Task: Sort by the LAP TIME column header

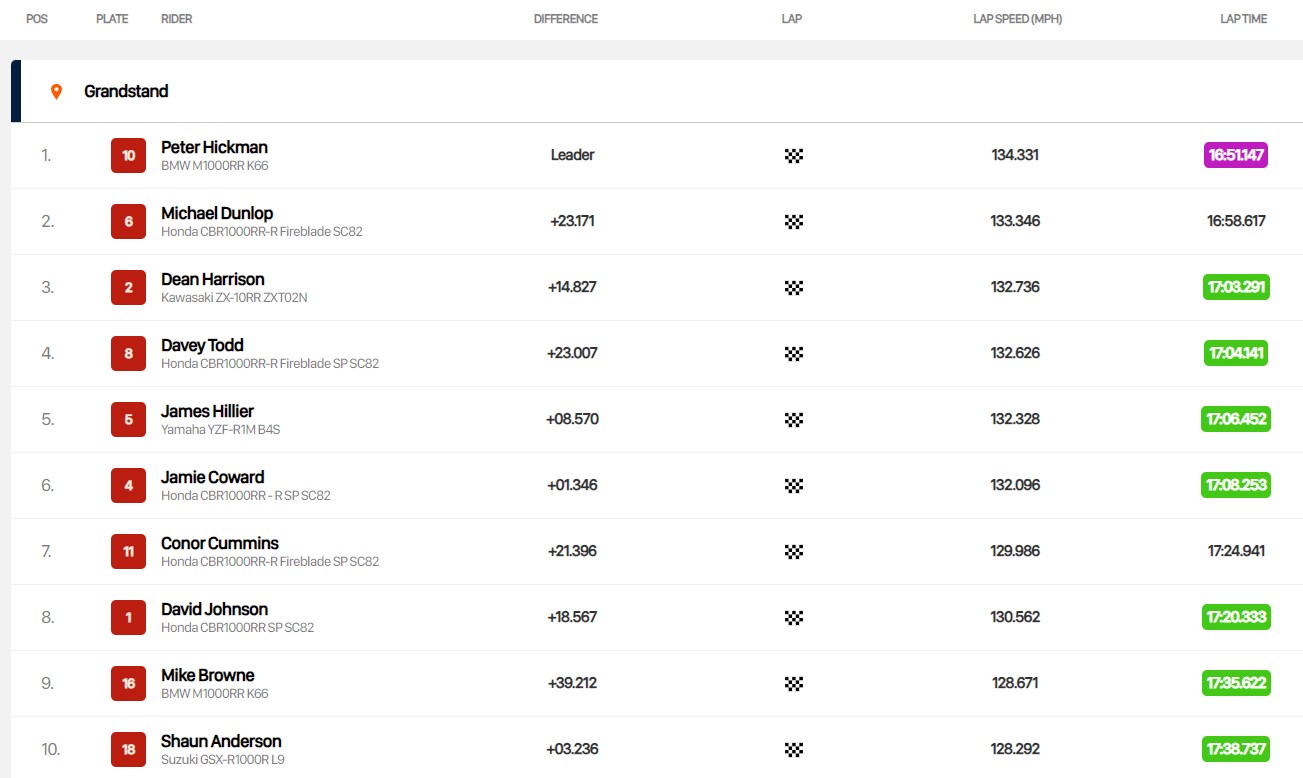Action: [1243, 19]
